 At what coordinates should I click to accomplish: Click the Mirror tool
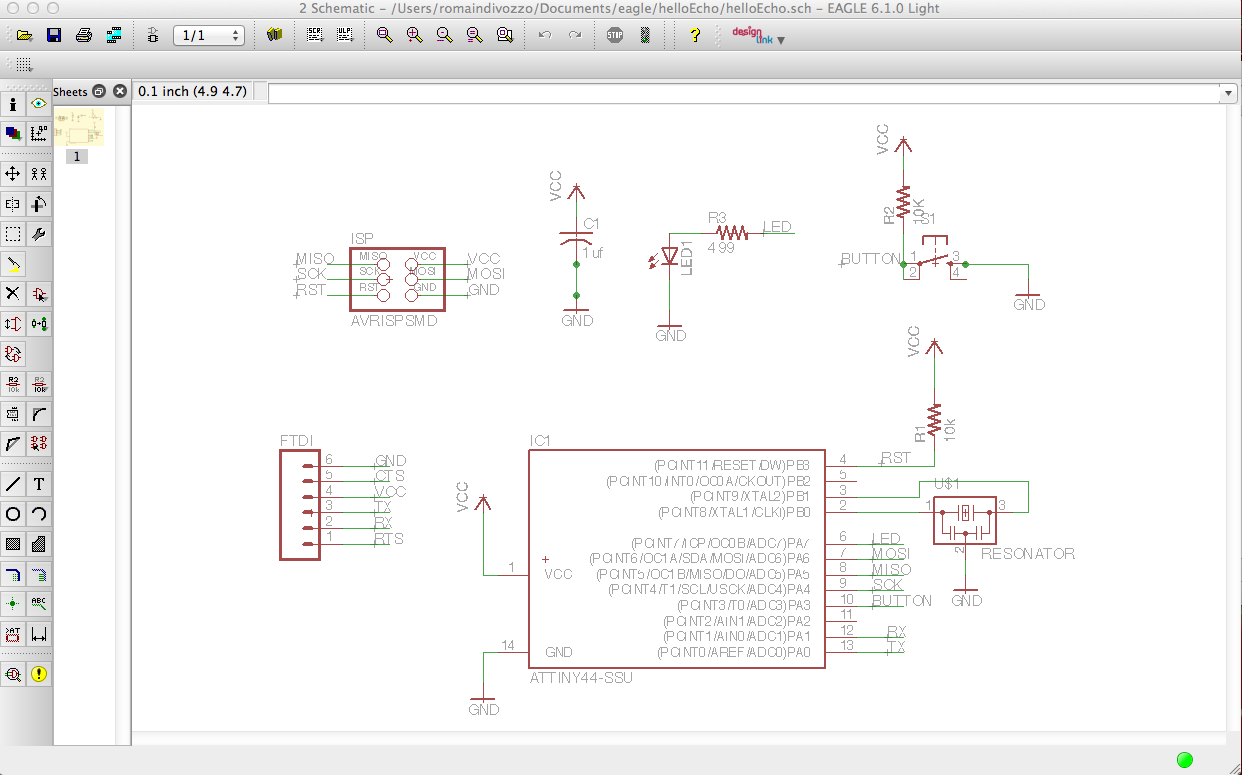13,204
